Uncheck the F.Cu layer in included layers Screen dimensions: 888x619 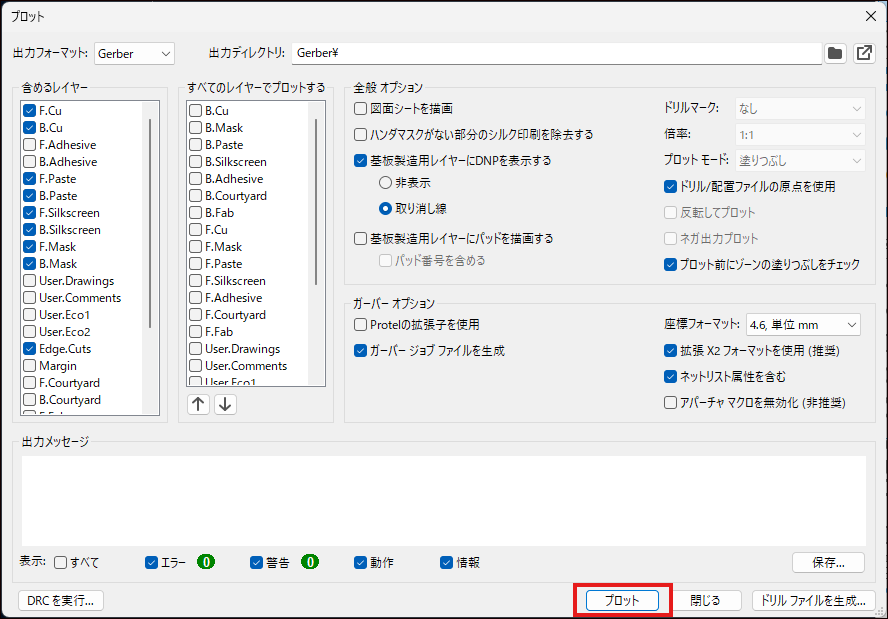30,111
